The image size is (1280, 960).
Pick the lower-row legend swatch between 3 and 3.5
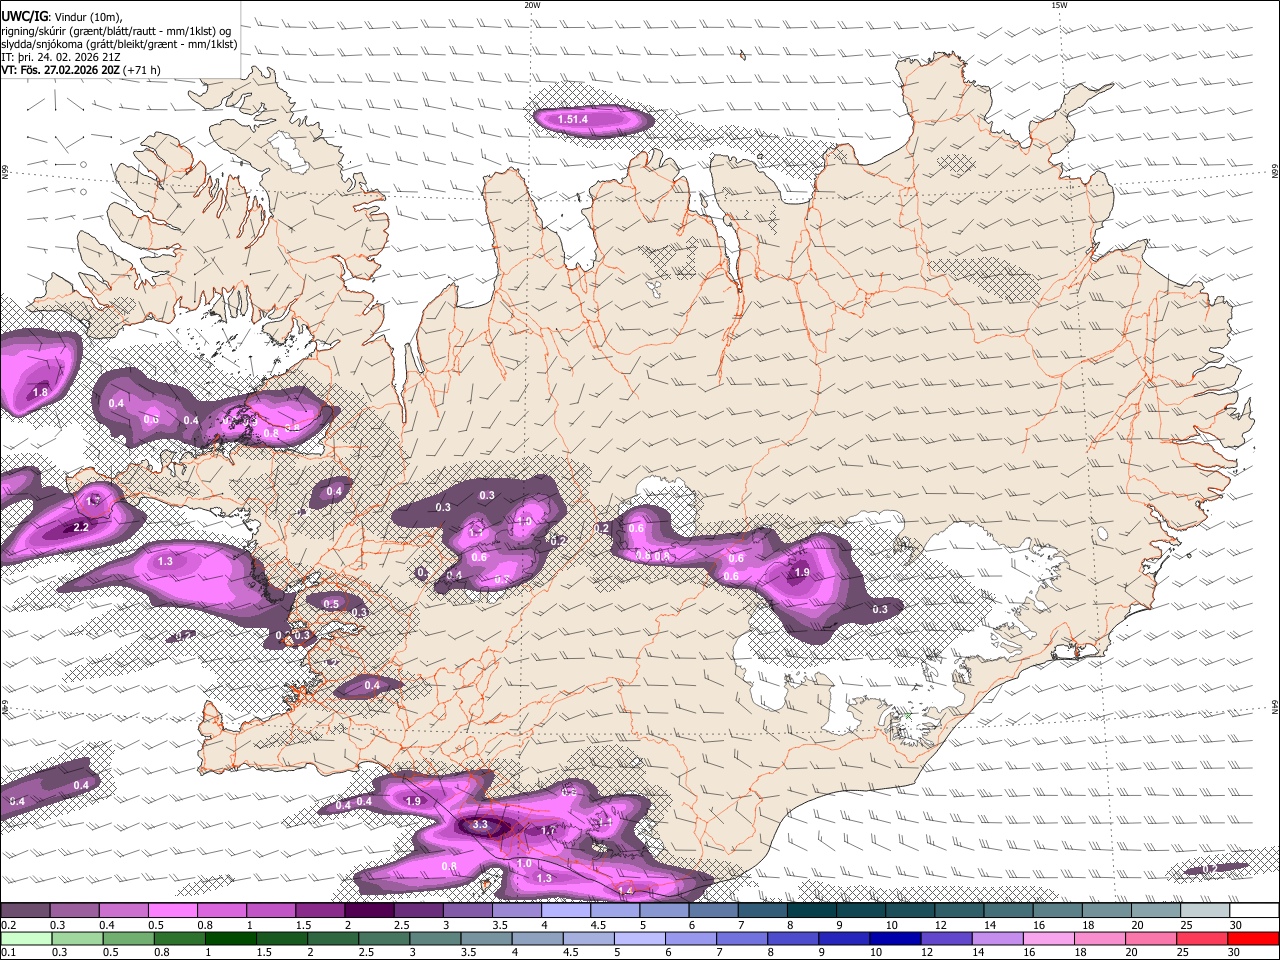(435, 938)
